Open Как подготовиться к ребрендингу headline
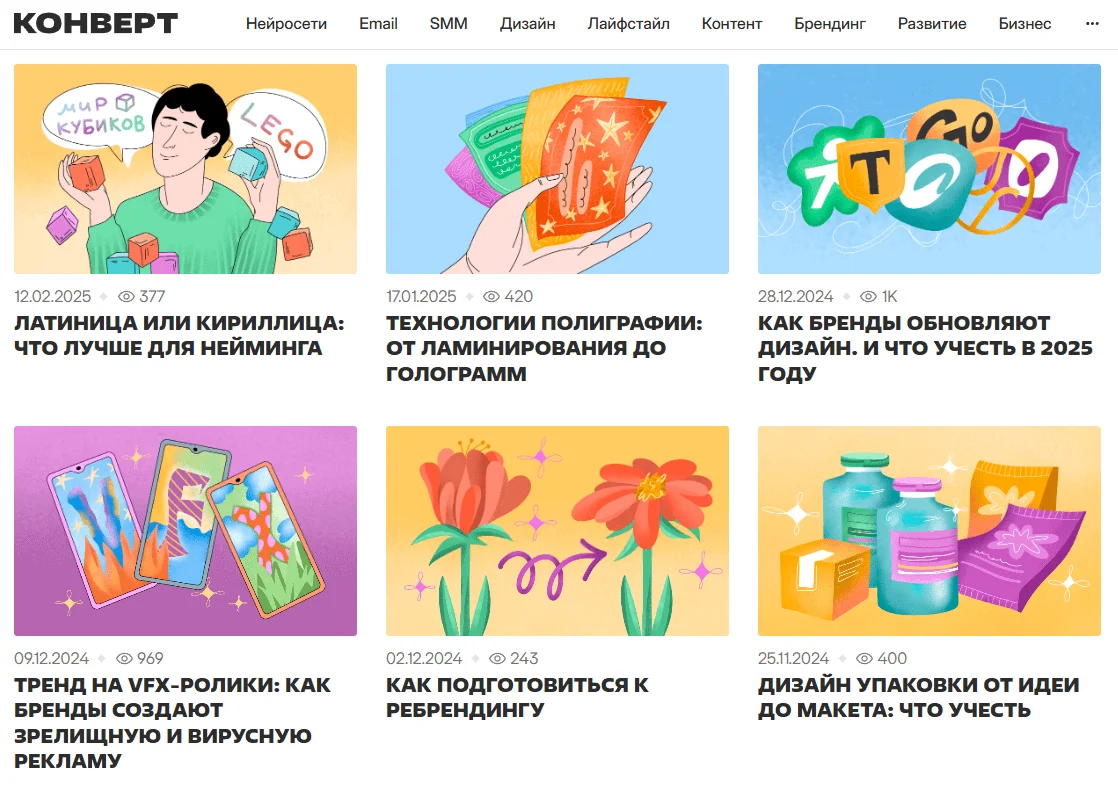The width and height of the screenshot is (1118, 790). pos(517,697)
